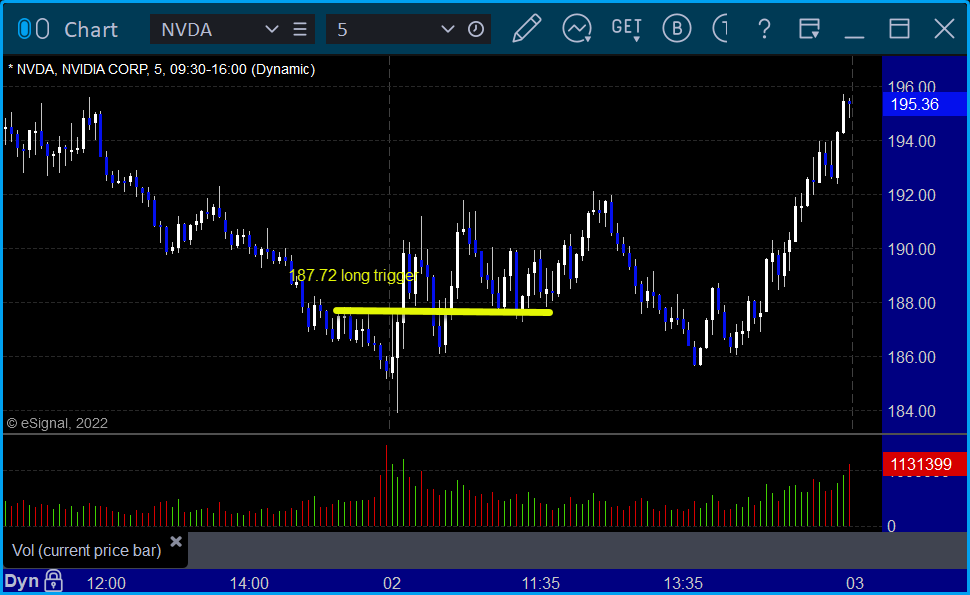Click the current price marker 195.36
This screenshot has height=595, width=970.
coord(924,105)
